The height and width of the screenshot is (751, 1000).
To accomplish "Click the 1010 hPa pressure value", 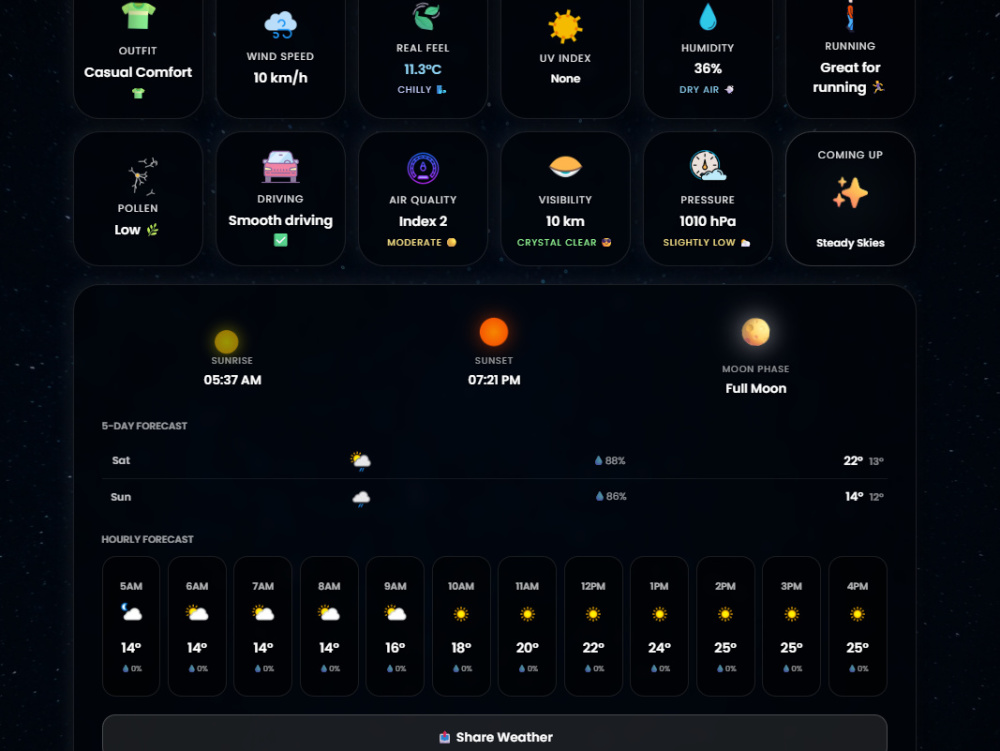I will [707, 221].
